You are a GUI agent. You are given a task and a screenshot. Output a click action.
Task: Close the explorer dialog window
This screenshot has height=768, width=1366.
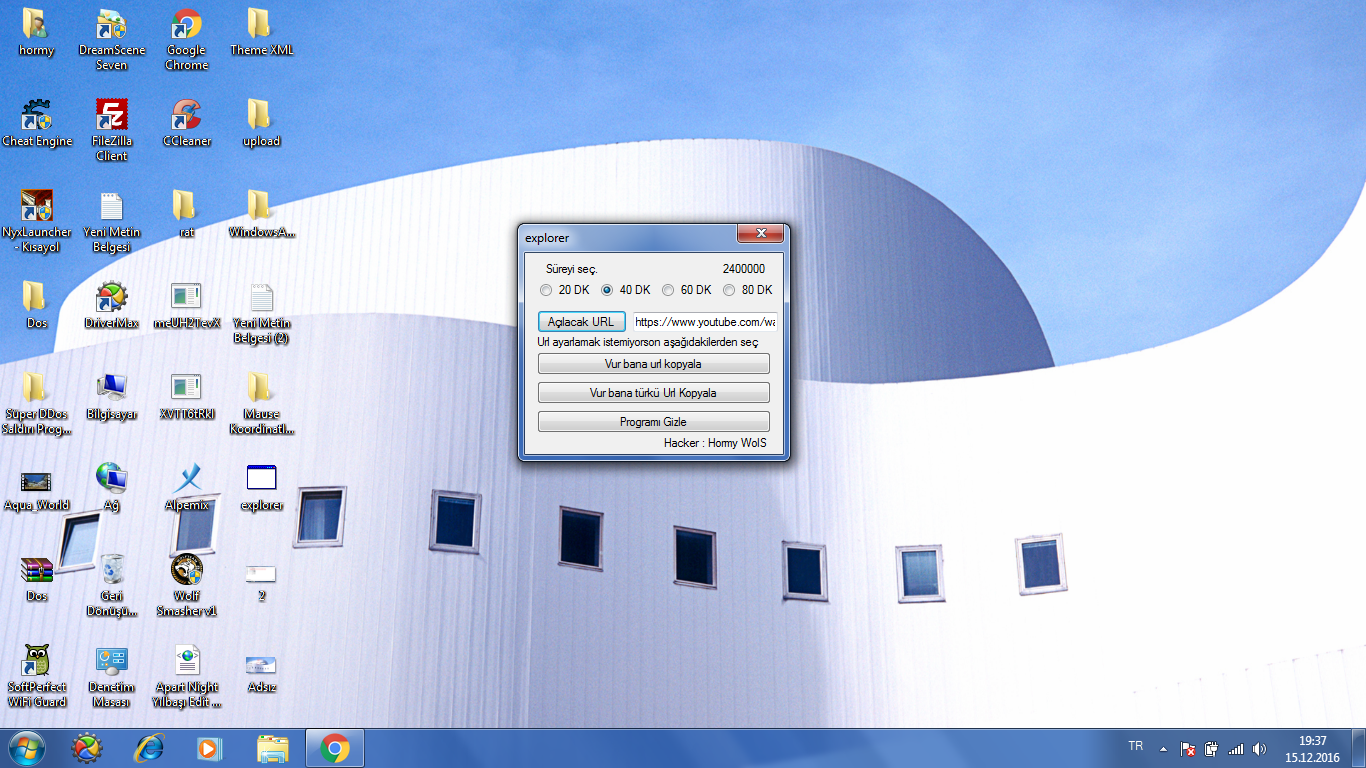(760, 234)
